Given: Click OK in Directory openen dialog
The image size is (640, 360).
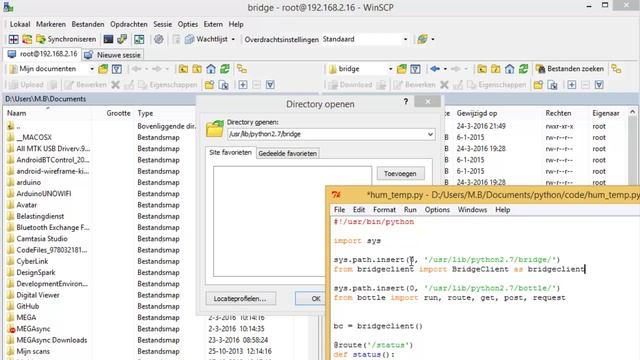Looking at the screenshot, I should pos(311,299).
